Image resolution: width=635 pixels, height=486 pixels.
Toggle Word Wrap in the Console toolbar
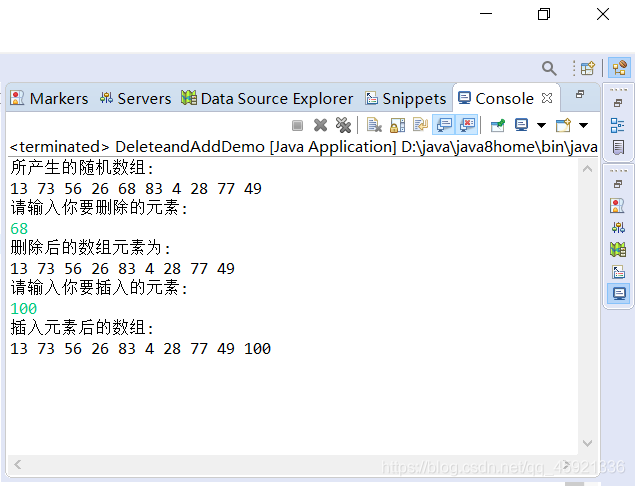(420, 125)
